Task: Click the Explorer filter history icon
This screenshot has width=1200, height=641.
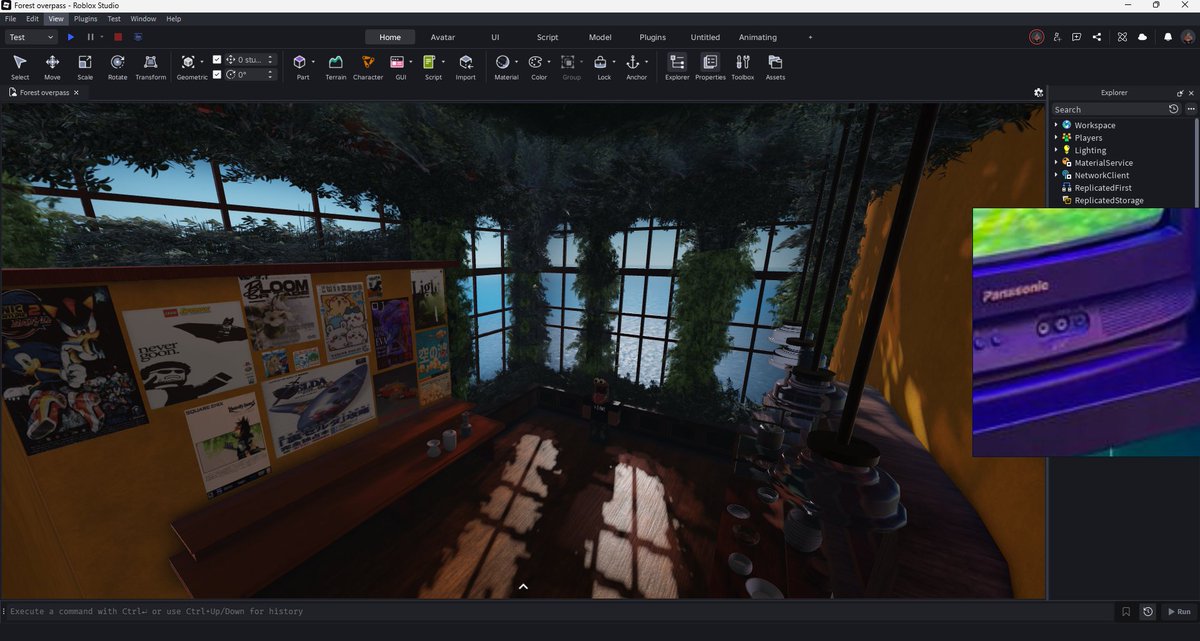Action: click(1174, 109)
